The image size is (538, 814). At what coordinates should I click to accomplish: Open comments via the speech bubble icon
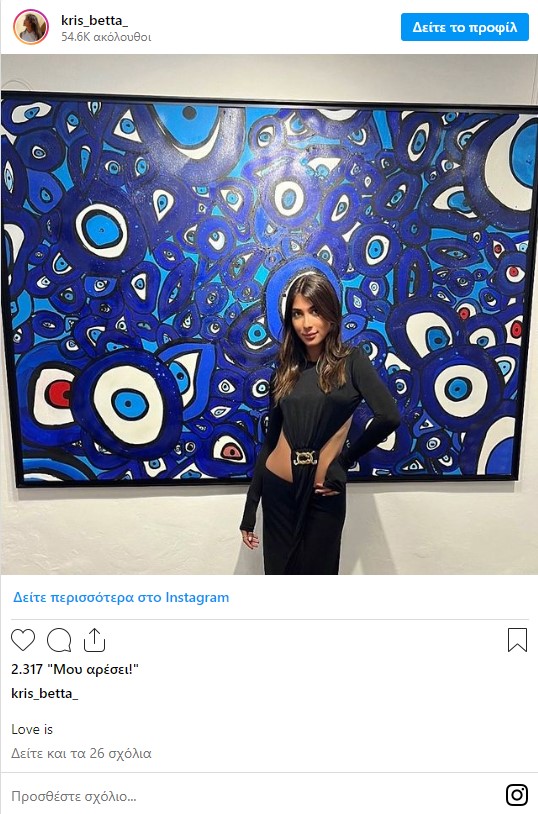point(59,640)
